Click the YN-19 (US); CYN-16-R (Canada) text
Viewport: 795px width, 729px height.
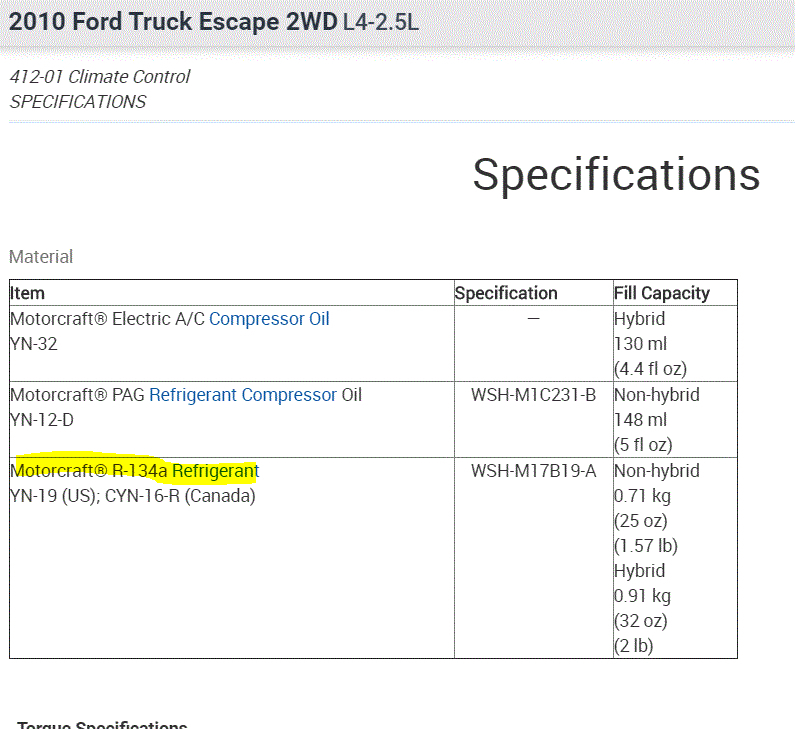(133, 496)
